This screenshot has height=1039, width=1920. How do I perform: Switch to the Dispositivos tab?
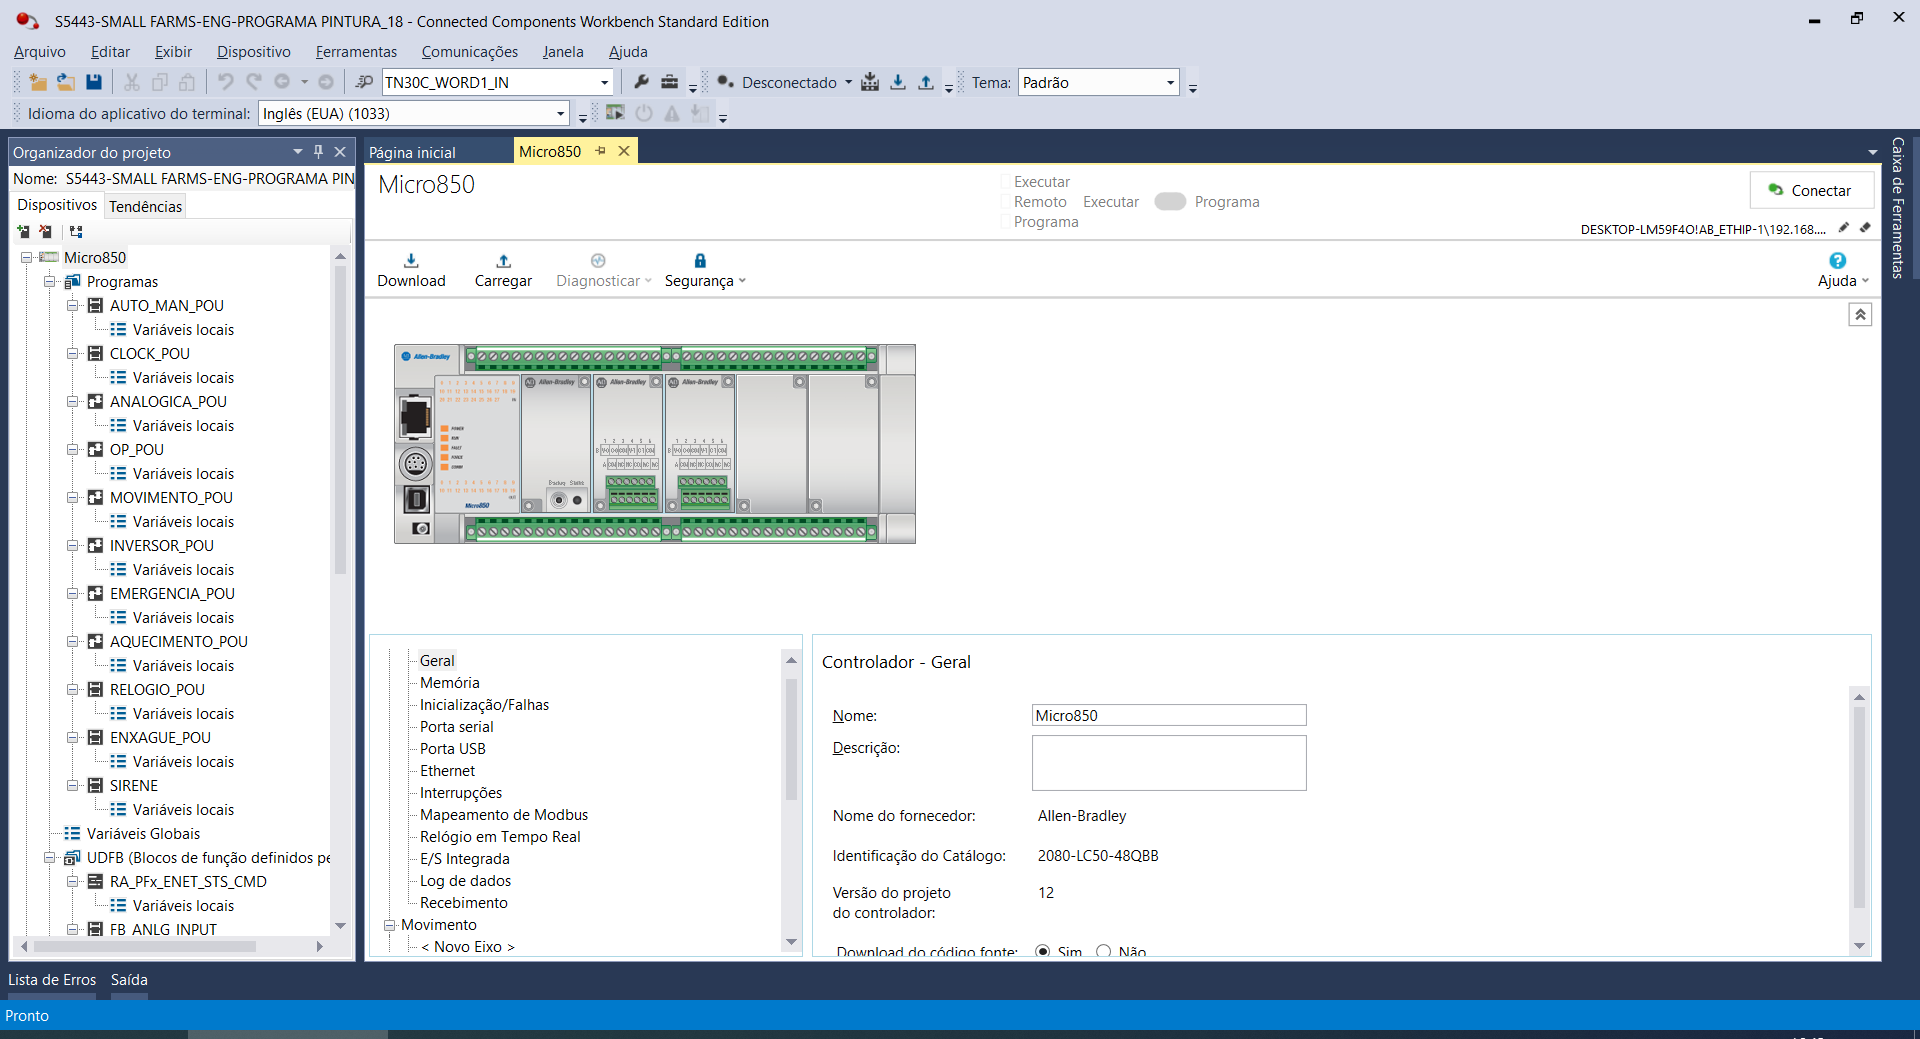coord(57,205)
